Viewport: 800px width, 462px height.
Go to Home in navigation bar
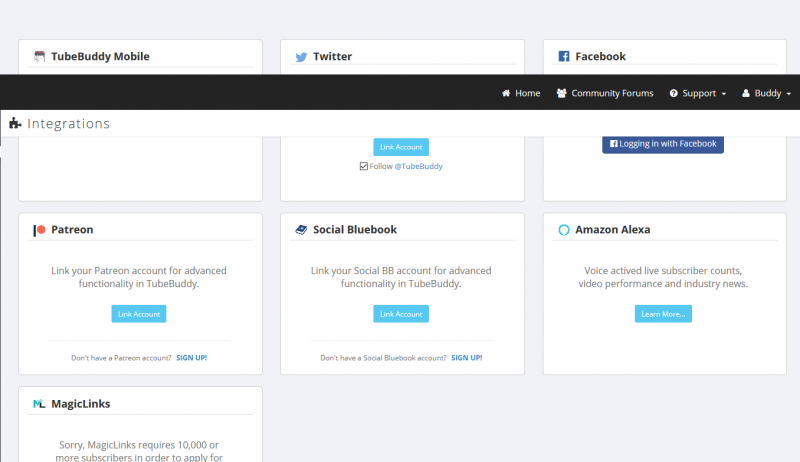[521, 93]
